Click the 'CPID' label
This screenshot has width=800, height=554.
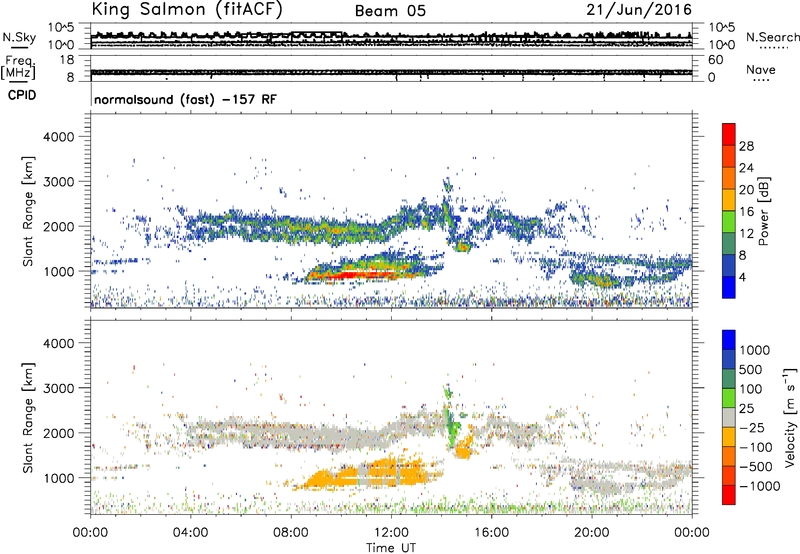click(x=22, y=95)
